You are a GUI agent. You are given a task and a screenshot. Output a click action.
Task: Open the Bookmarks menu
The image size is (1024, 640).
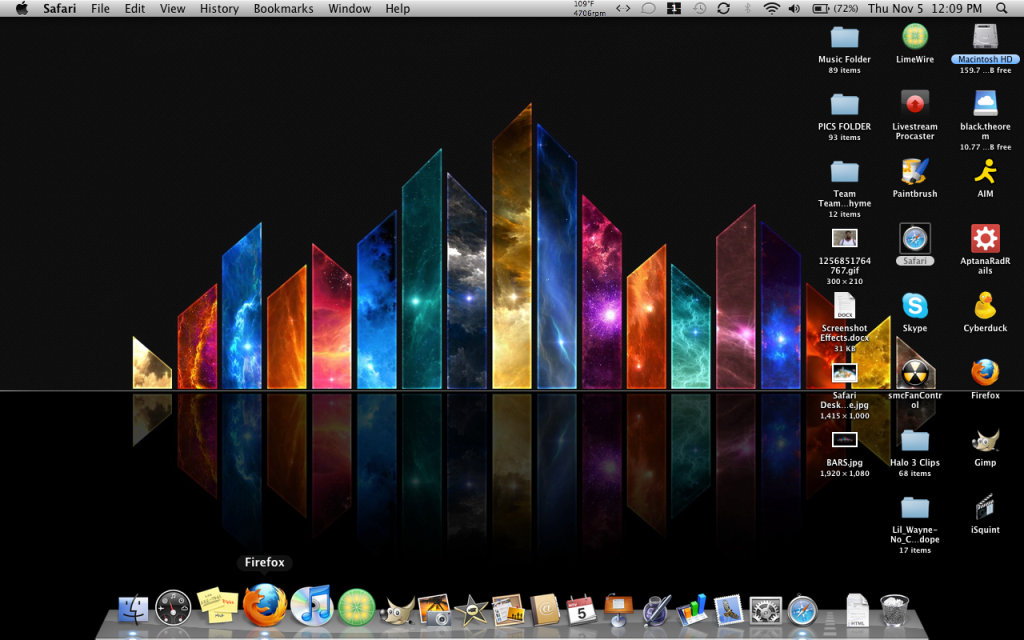[x=283, y=8]
